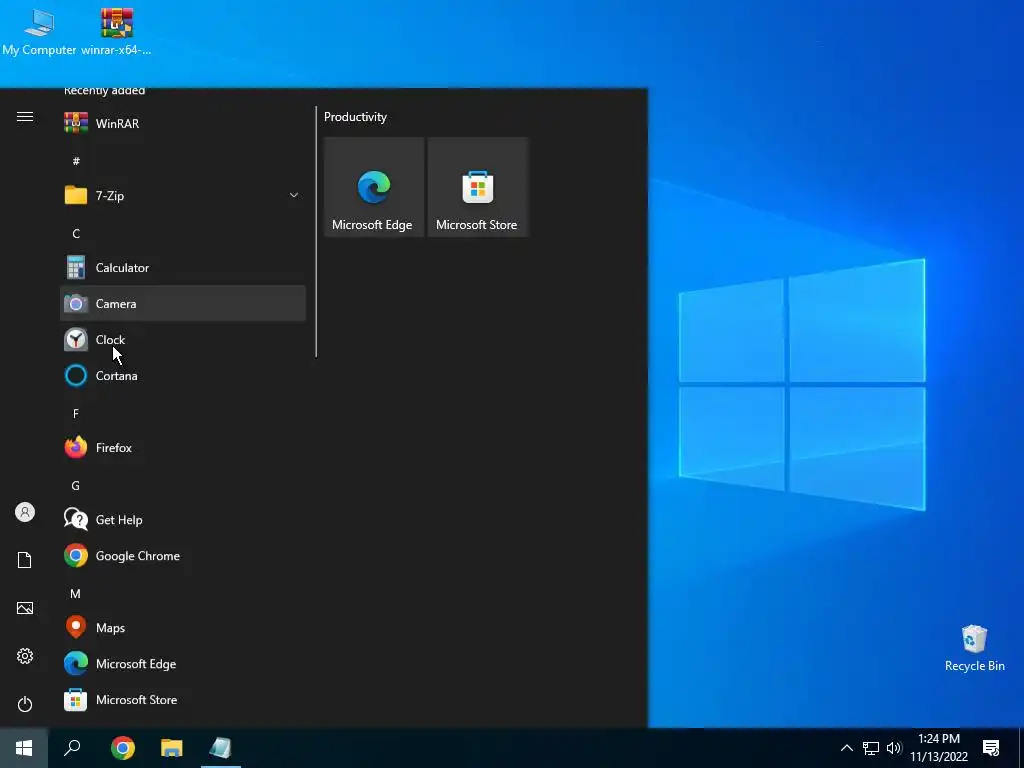Click the Productivity group title
Image resolution: width=1024 pixels, height=768 pixels.
click(355, 117)
